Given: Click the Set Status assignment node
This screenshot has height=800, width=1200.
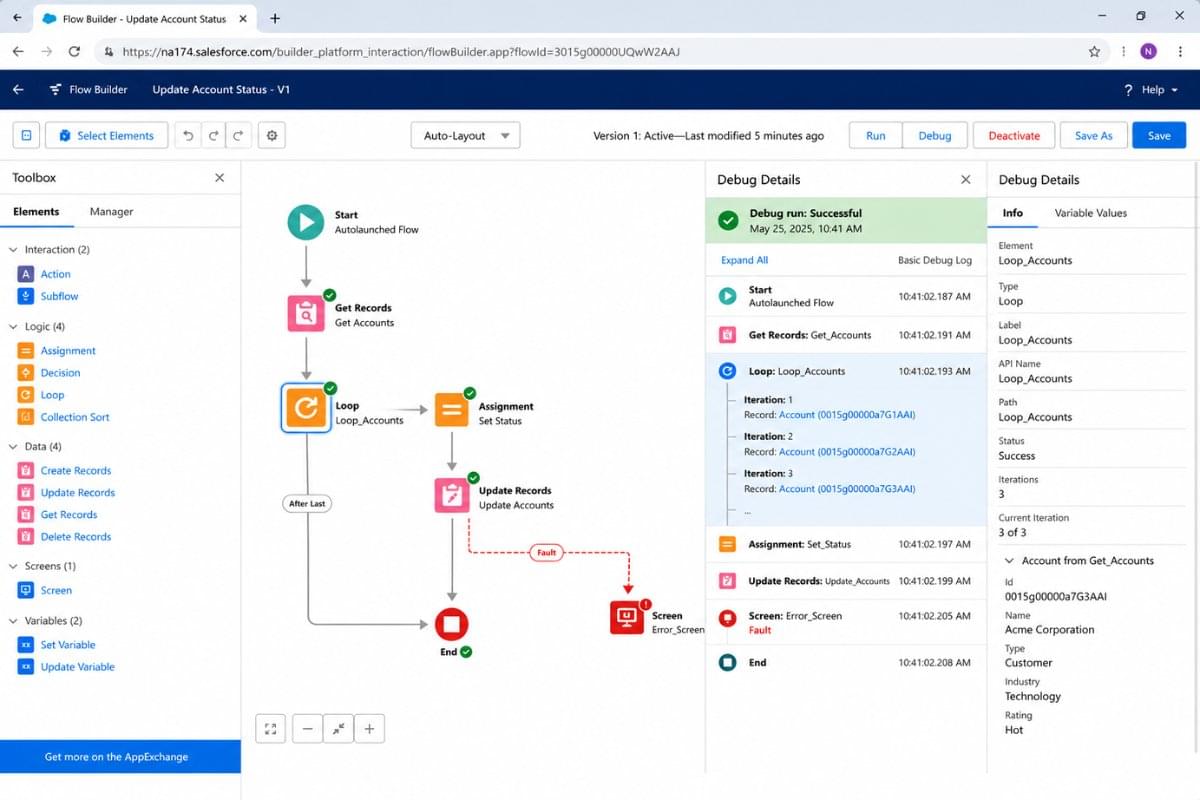Looking at the screenshot, I should [x=452, y=410].
